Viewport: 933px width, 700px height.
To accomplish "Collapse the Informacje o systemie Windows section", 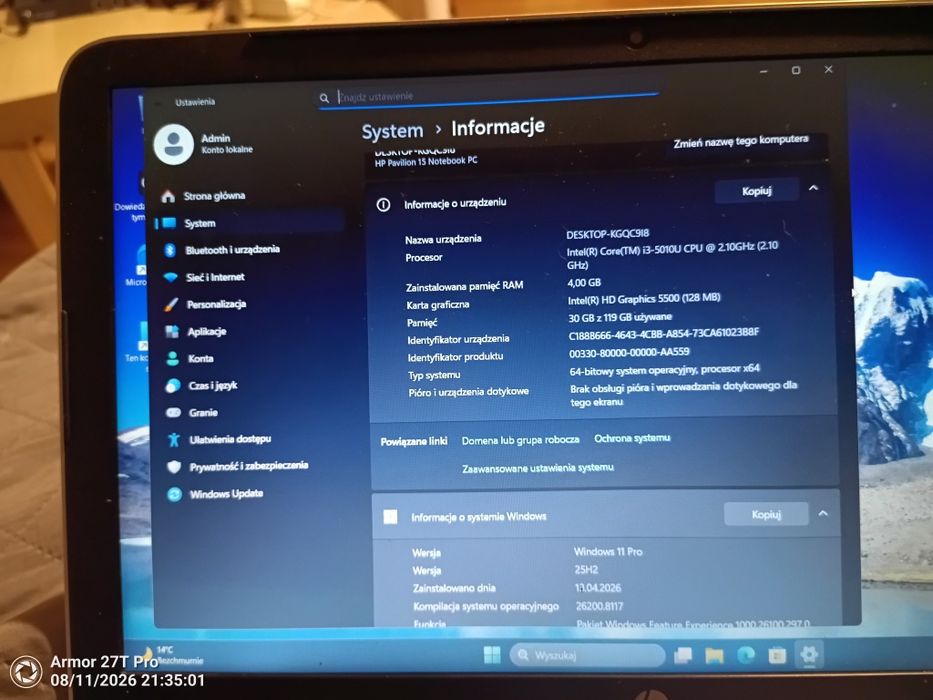I will coord(823,514).
